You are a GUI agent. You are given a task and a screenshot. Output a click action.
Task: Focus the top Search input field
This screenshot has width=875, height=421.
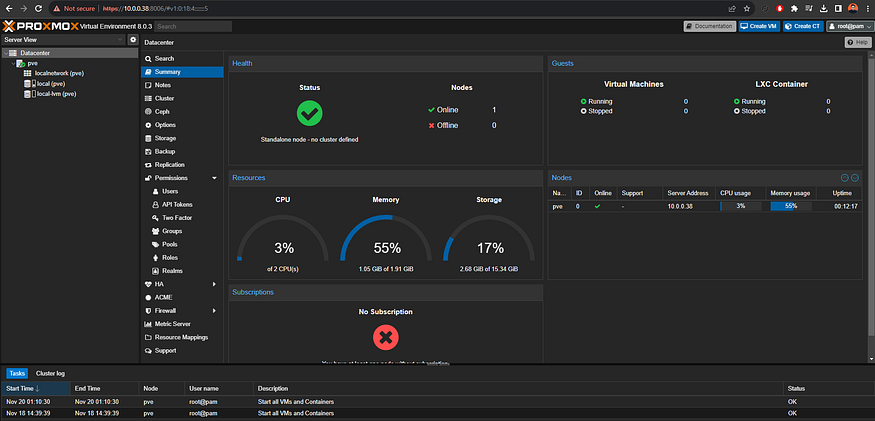click(193, 26)
